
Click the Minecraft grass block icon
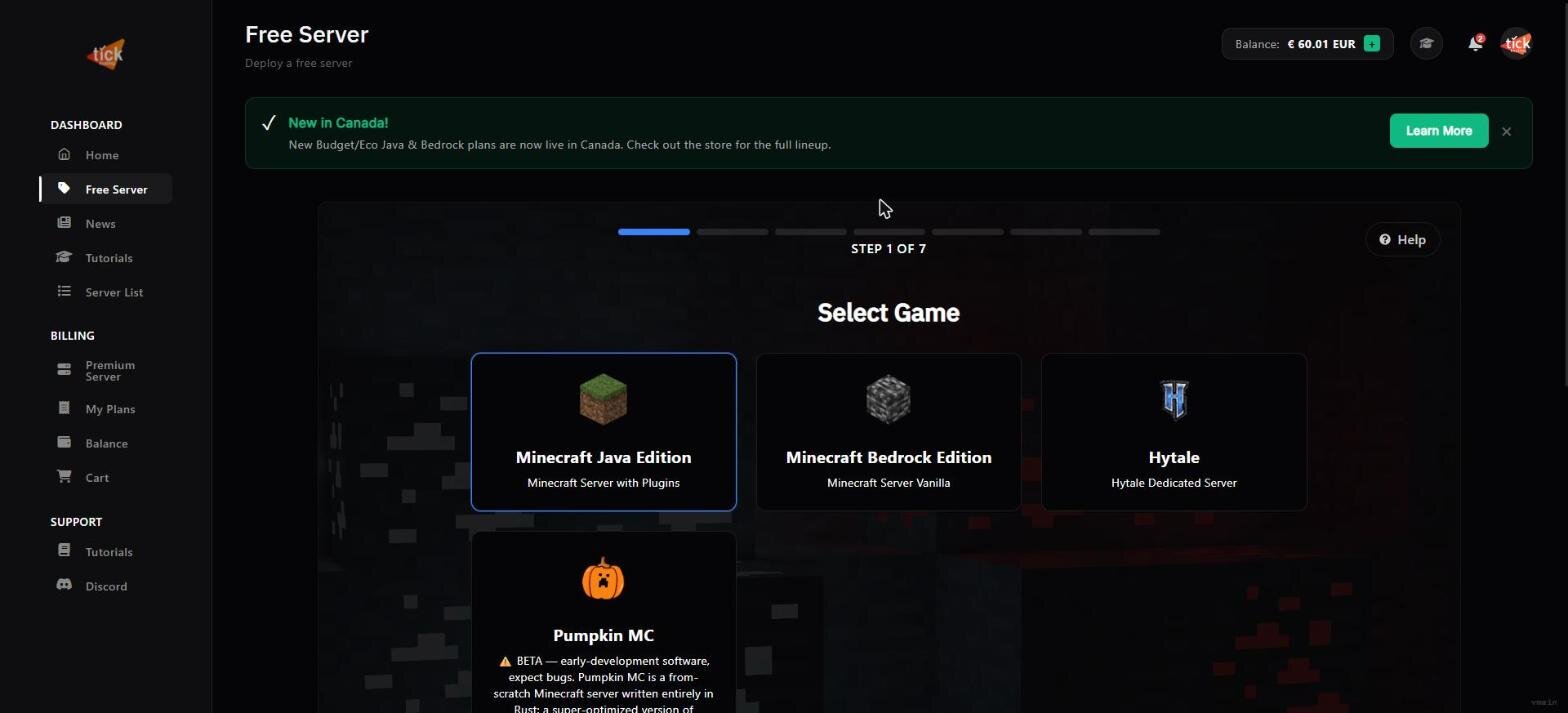603,399
